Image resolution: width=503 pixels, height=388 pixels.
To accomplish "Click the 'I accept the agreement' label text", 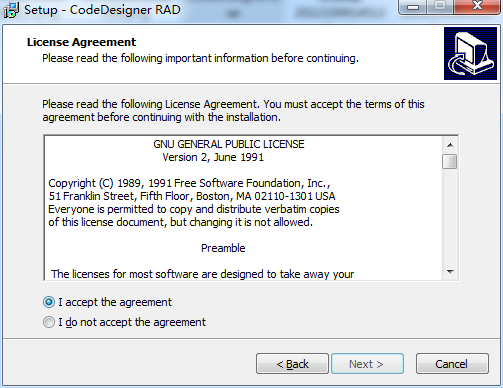I will point(115,302).
